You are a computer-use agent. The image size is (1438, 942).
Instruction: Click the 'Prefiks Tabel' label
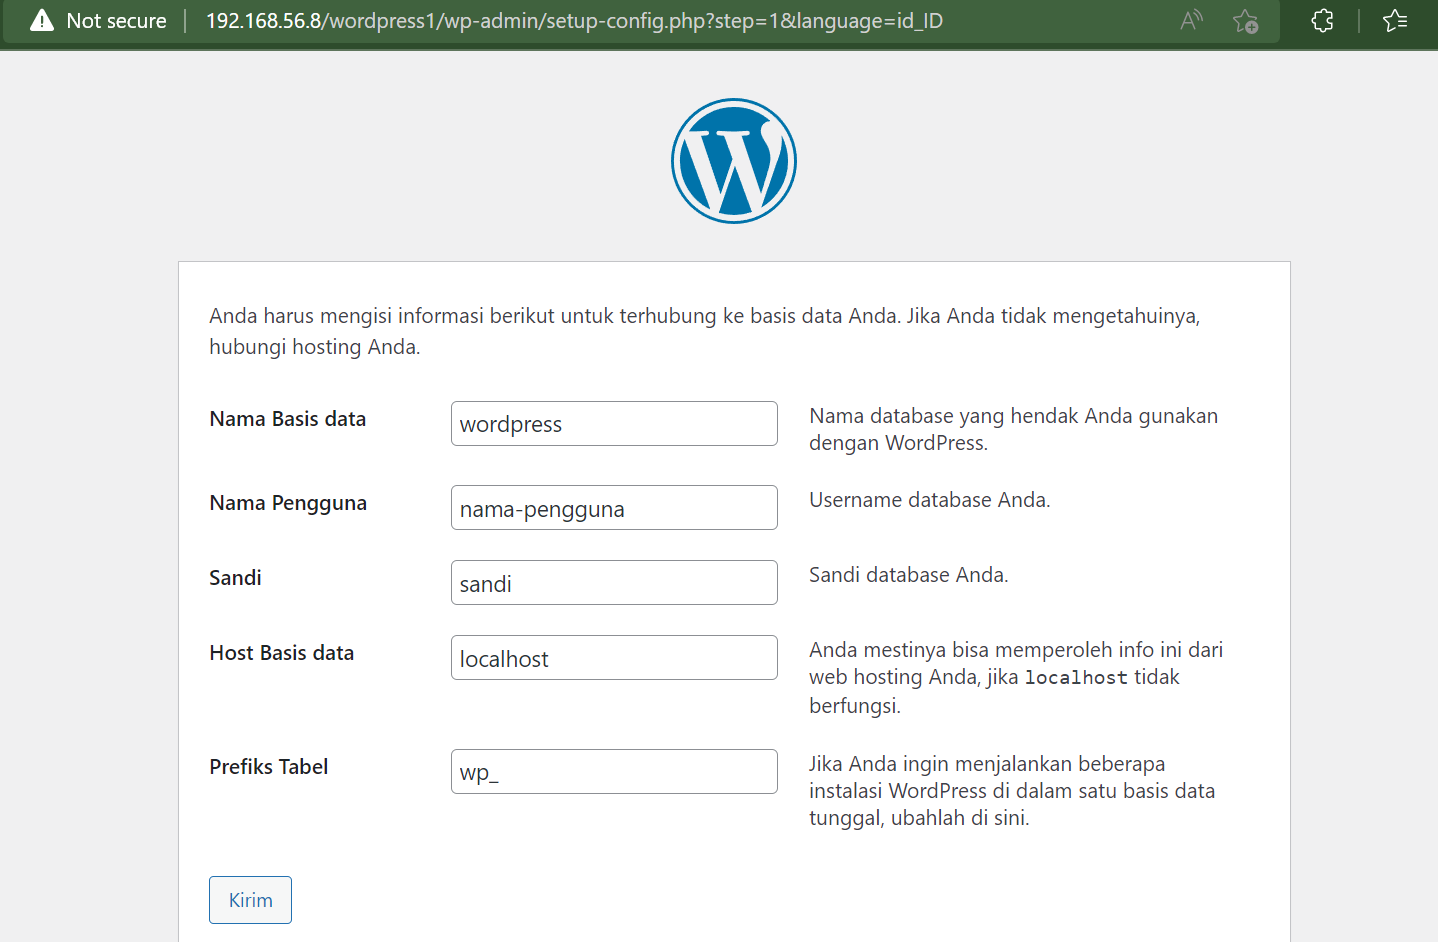coord(269,767)
